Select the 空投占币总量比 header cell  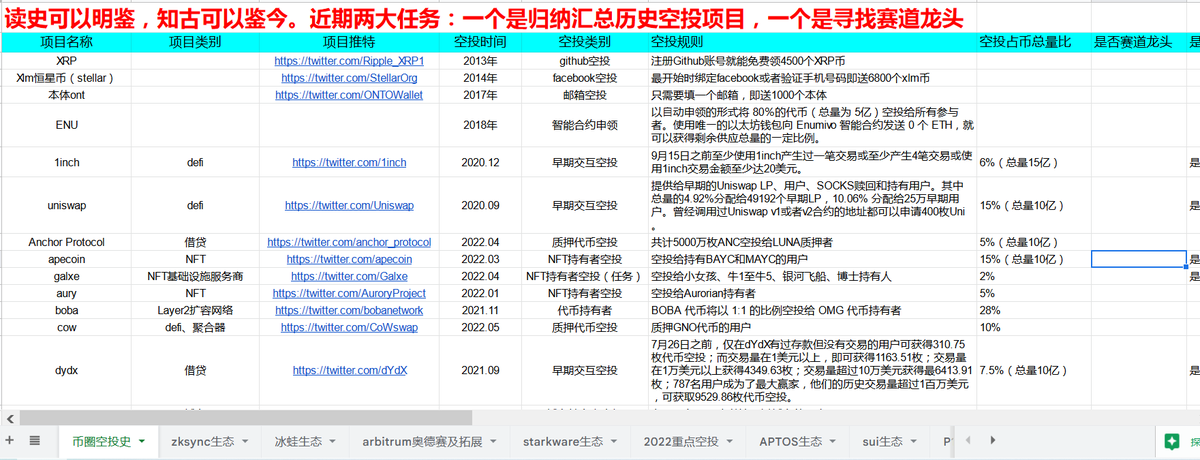pyautogui.click(x=1034, y=42)
